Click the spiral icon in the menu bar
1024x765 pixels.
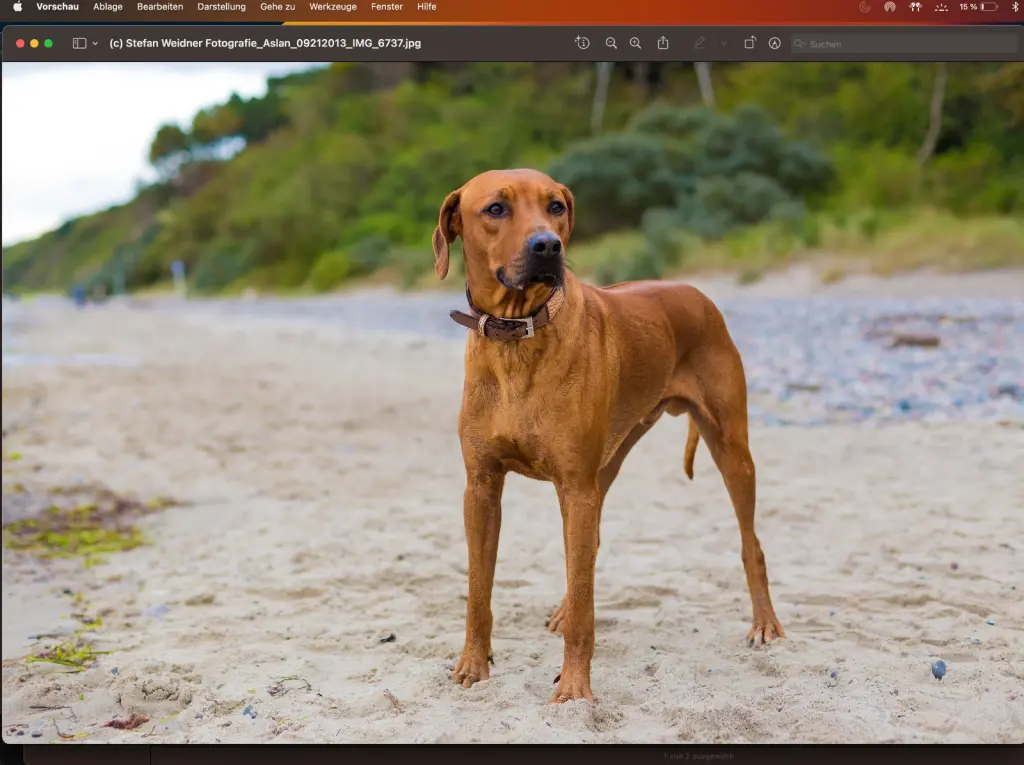[x=865, y=7]
